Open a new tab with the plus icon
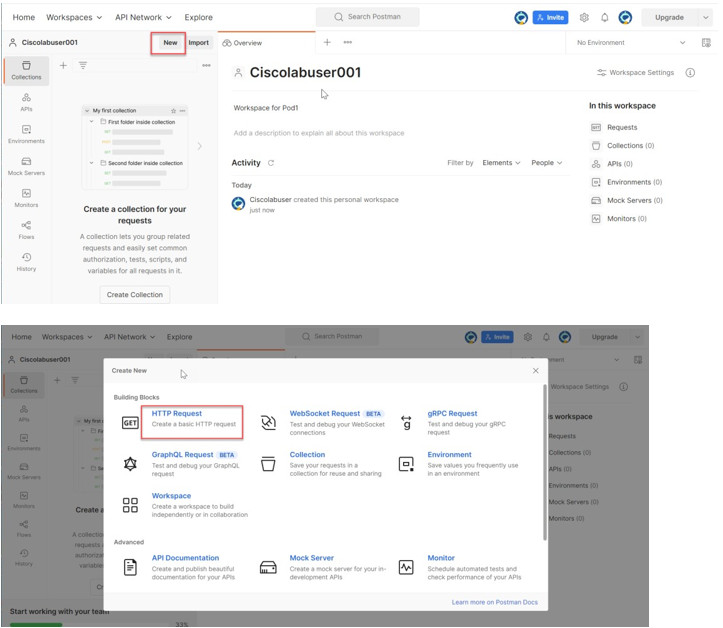Screen dimensions: 723x628 [x=327, y=42]
